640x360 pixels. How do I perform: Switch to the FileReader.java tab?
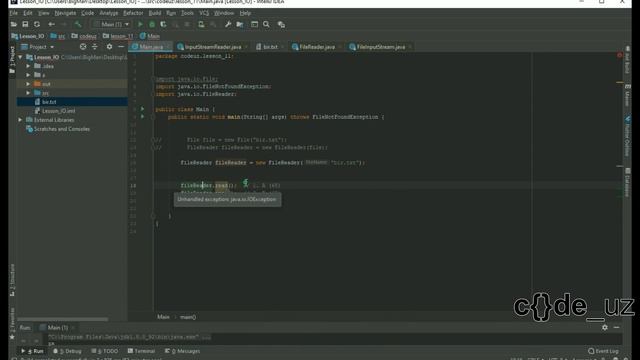click(x=317, y=47)
